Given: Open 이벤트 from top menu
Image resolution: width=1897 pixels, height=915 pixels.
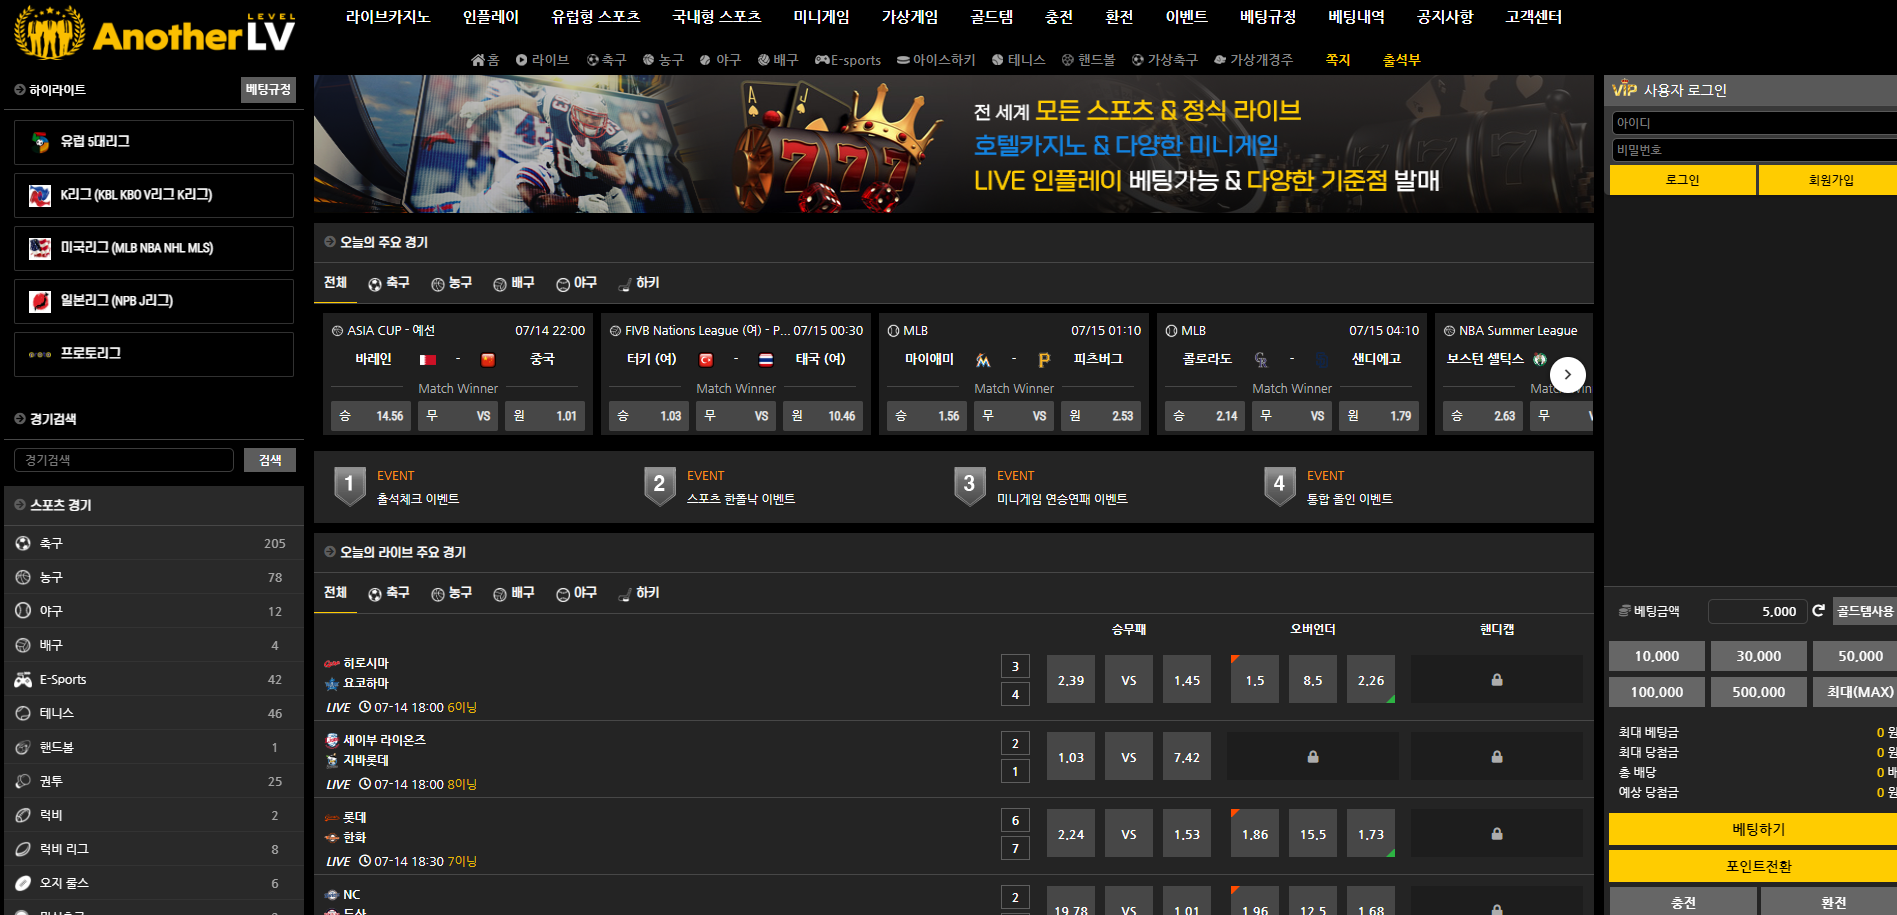Looking at the screenshot, I should pyautogui.click(x=1187, y=17).
